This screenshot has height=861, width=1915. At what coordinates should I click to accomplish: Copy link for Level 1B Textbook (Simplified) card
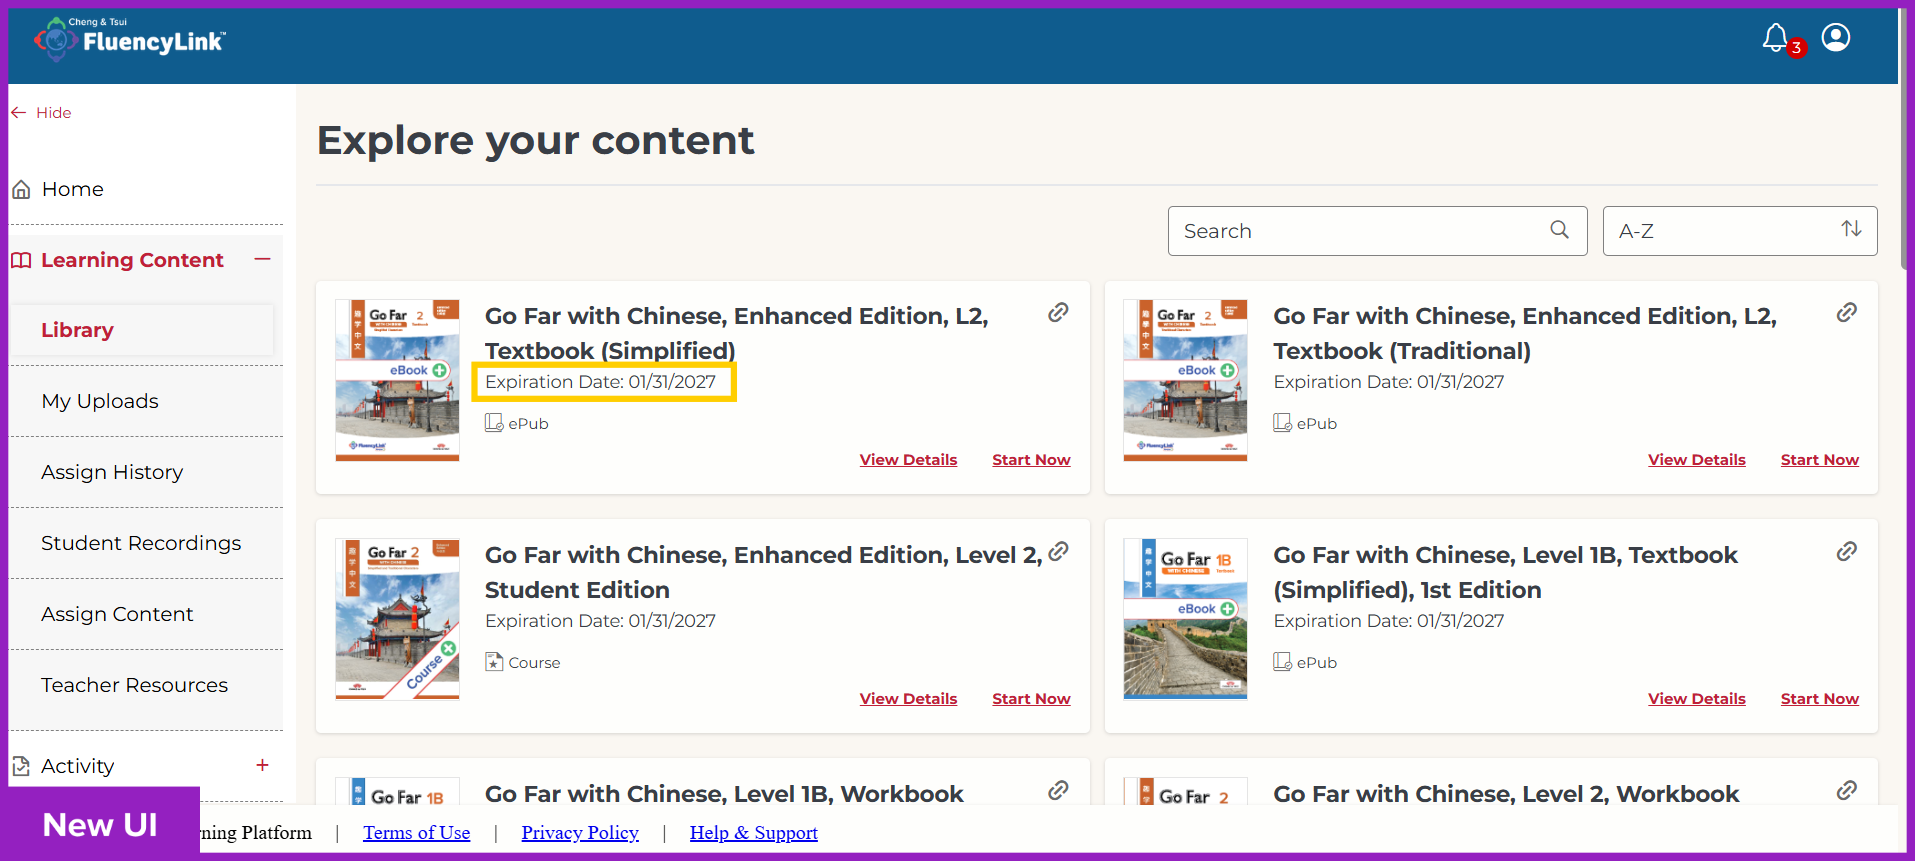tap(1847, 551)
